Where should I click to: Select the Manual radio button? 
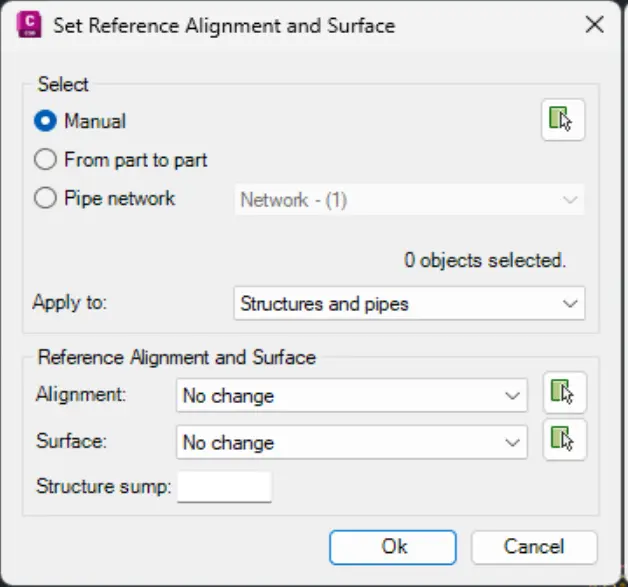(x=46, y=122)
